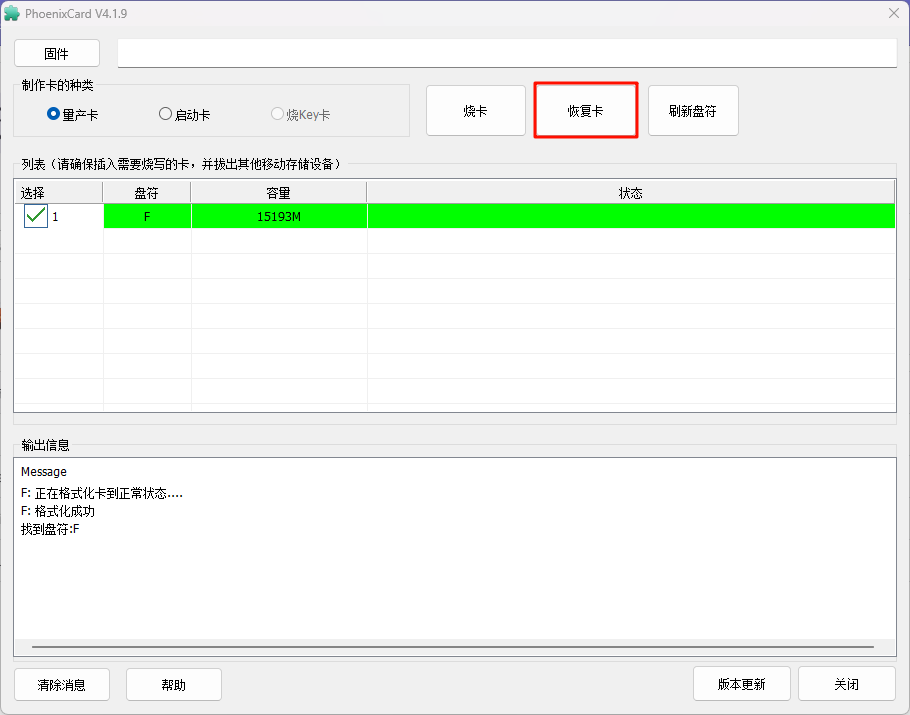Screen dimensions: 910x715
Task: Toggle the checkbox for drive row 1
Action: pos(36,216)
